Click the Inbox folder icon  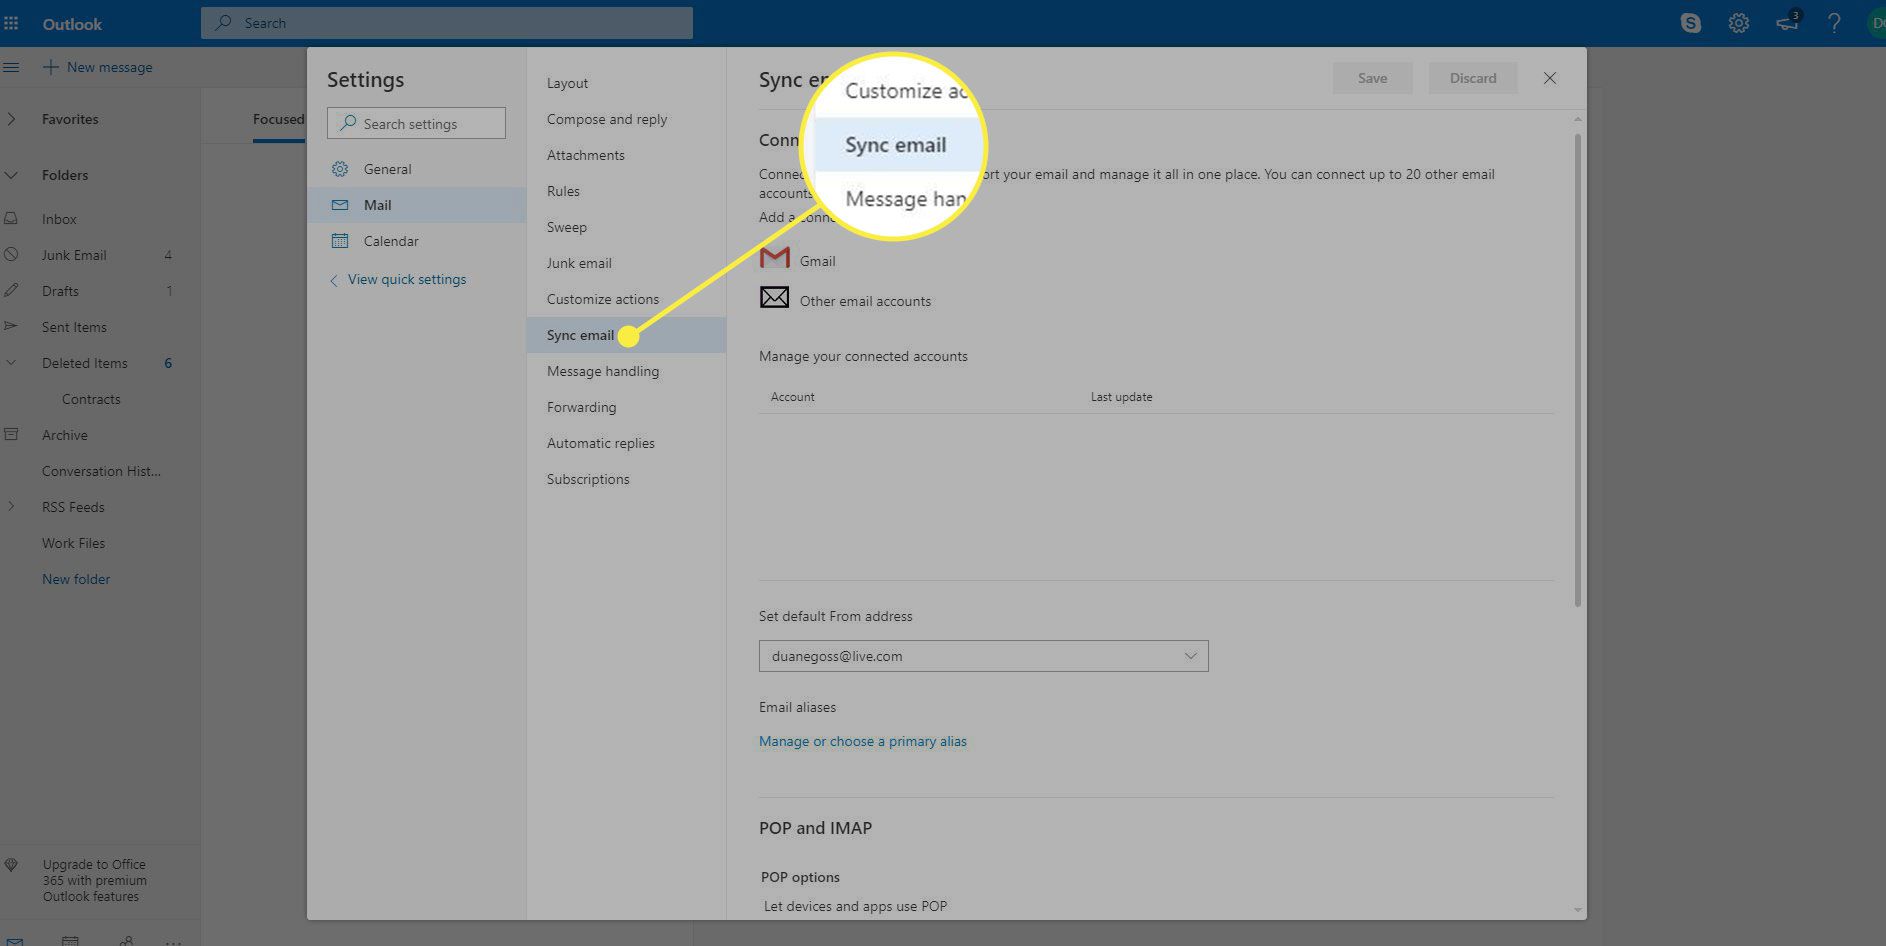tap(11, 218)
